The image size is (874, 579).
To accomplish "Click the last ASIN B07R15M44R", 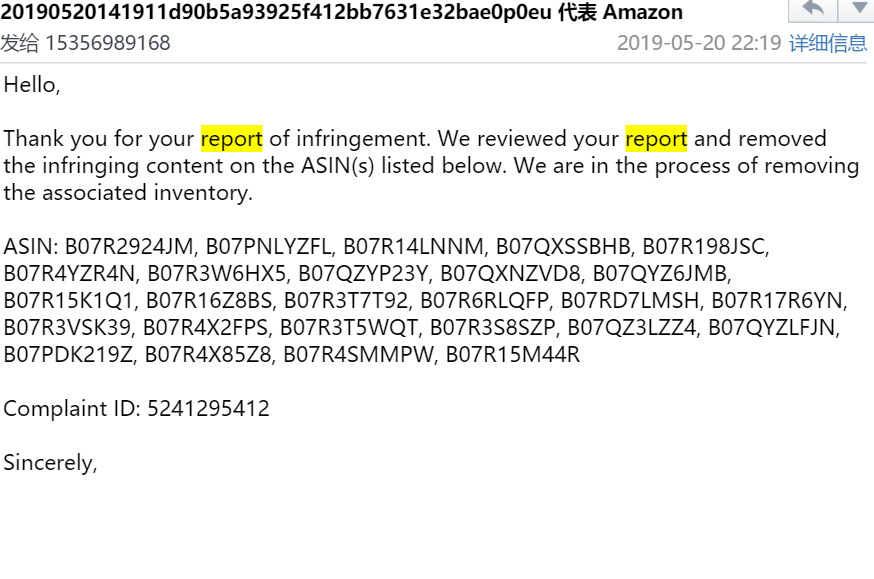I will pyautogui.click(x=512, y=354).
